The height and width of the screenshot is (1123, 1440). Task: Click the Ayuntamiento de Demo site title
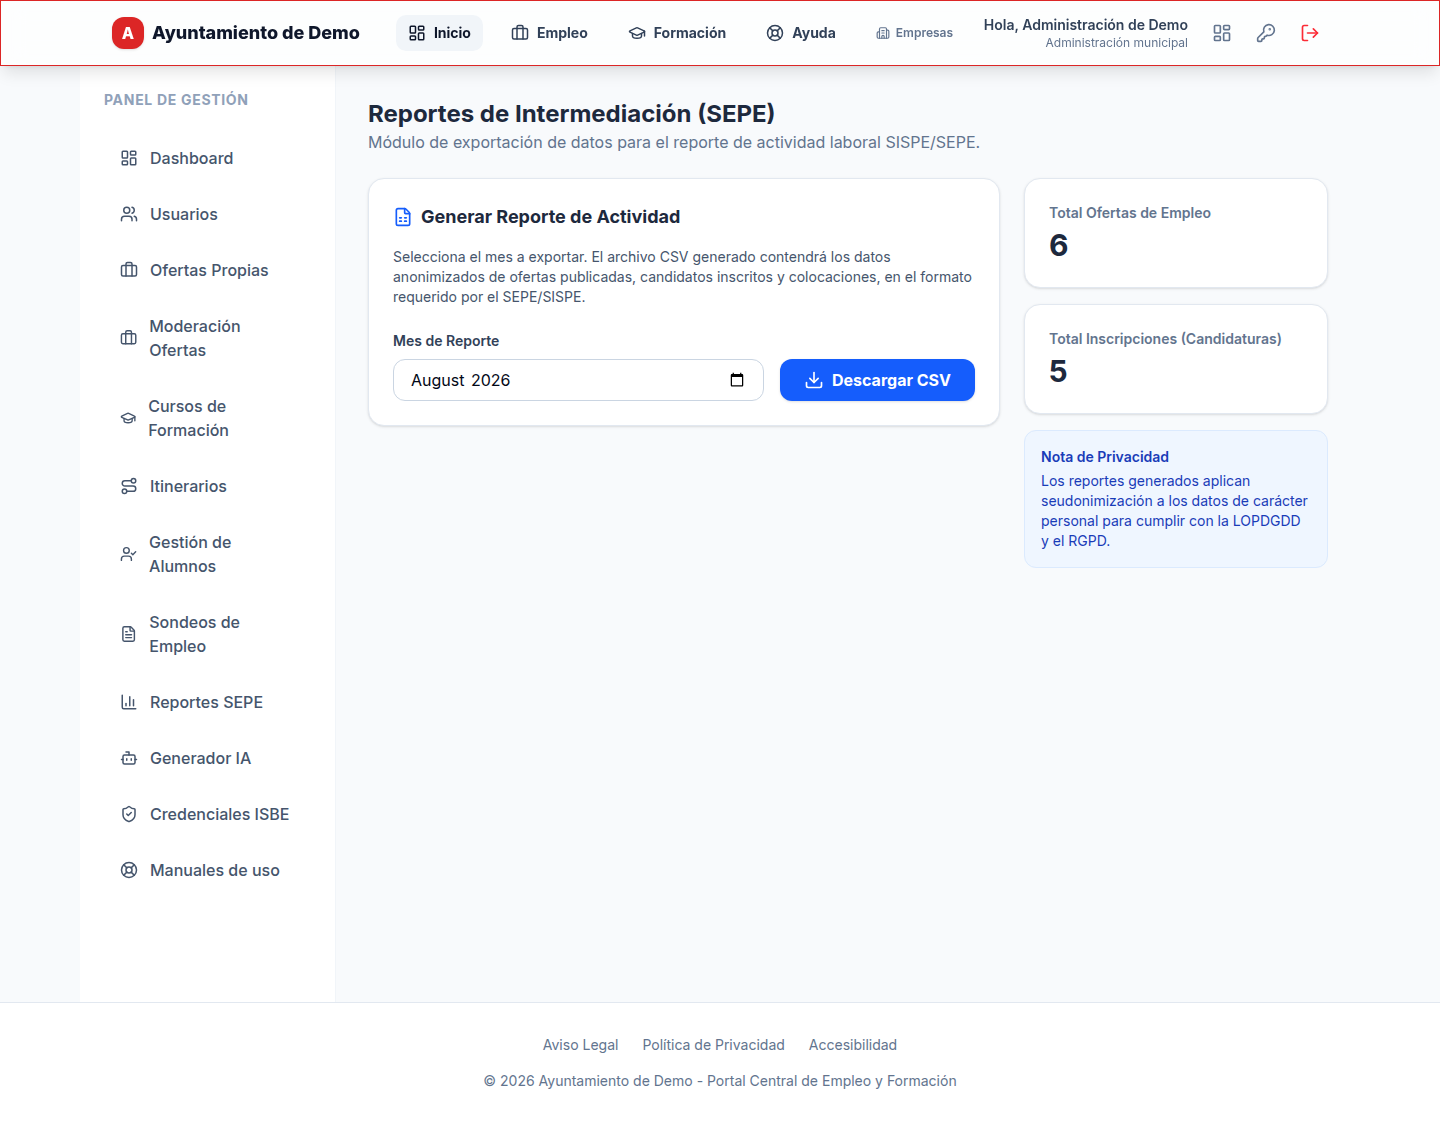[256, 33]
